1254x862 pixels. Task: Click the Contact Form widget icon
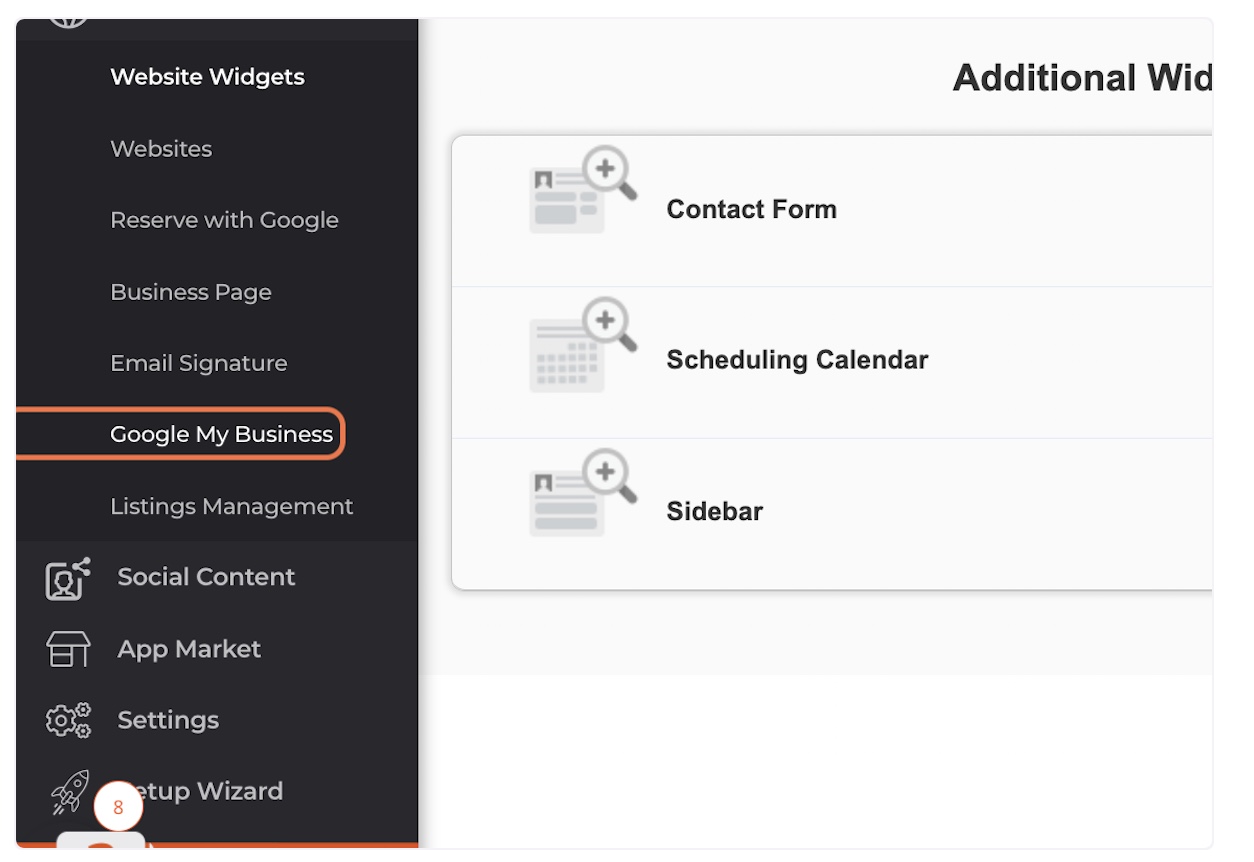583,190
